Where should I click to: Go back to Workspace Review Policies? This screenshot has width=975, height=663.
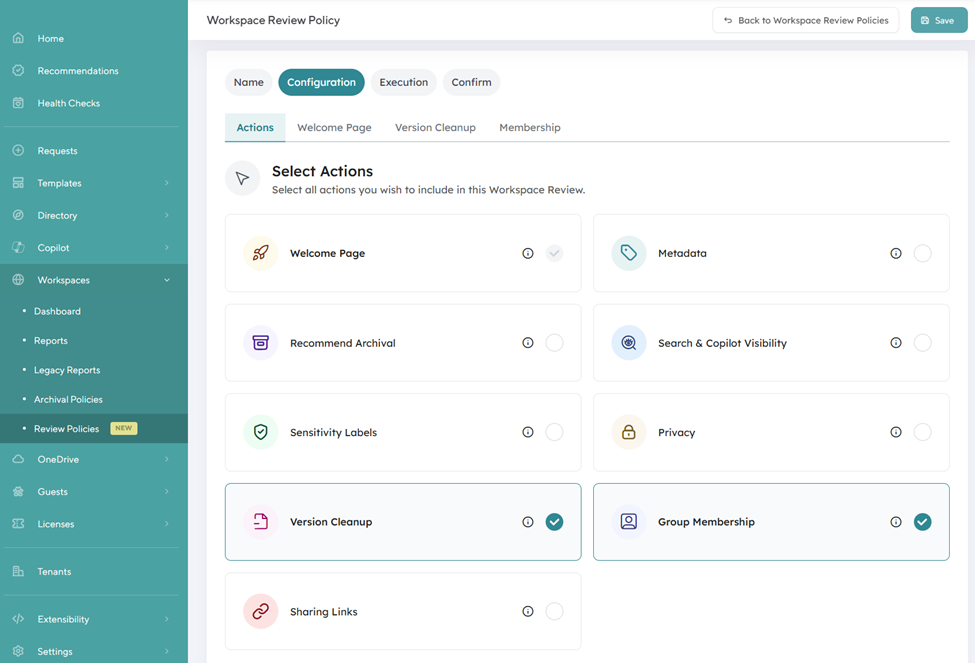click(x=806, y=21)
